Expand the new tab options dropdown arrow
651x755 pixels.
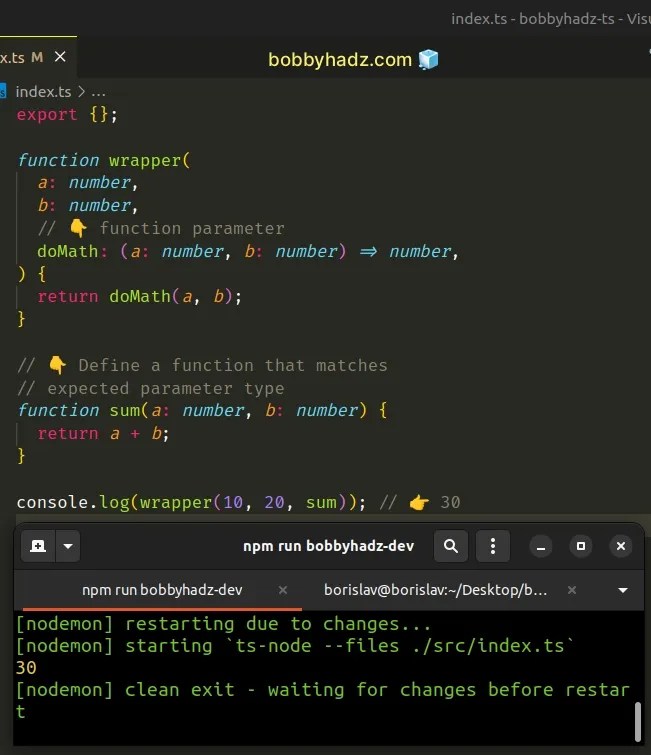click(68, 546)
